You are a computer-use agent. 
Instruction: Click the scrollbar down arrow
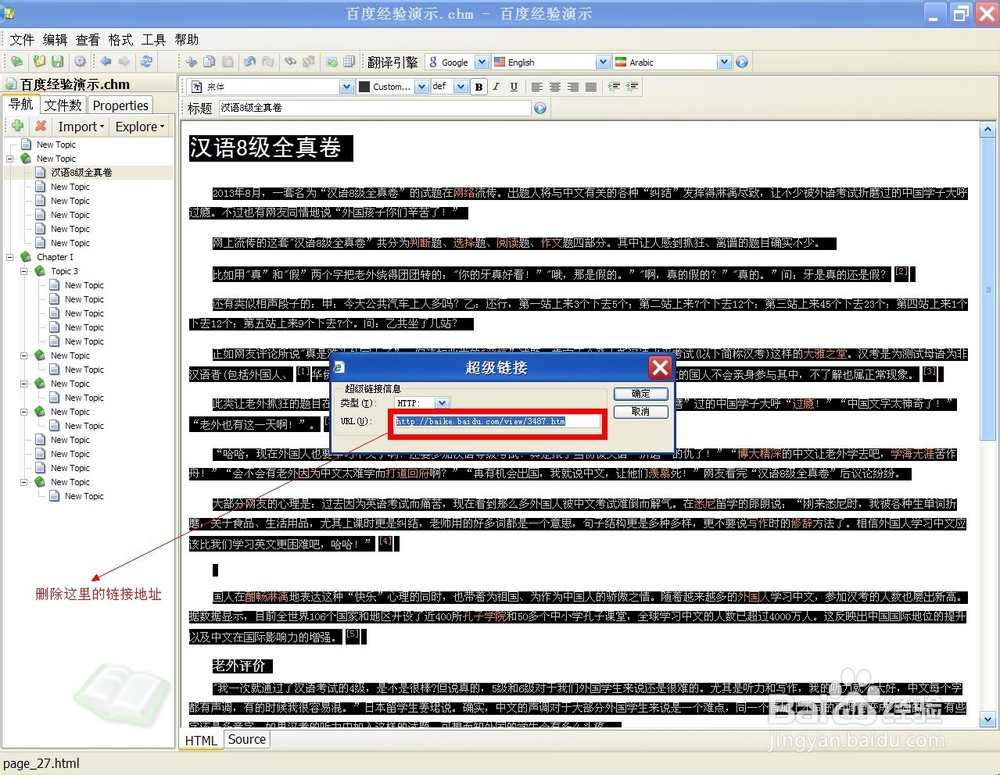[987, 720]
